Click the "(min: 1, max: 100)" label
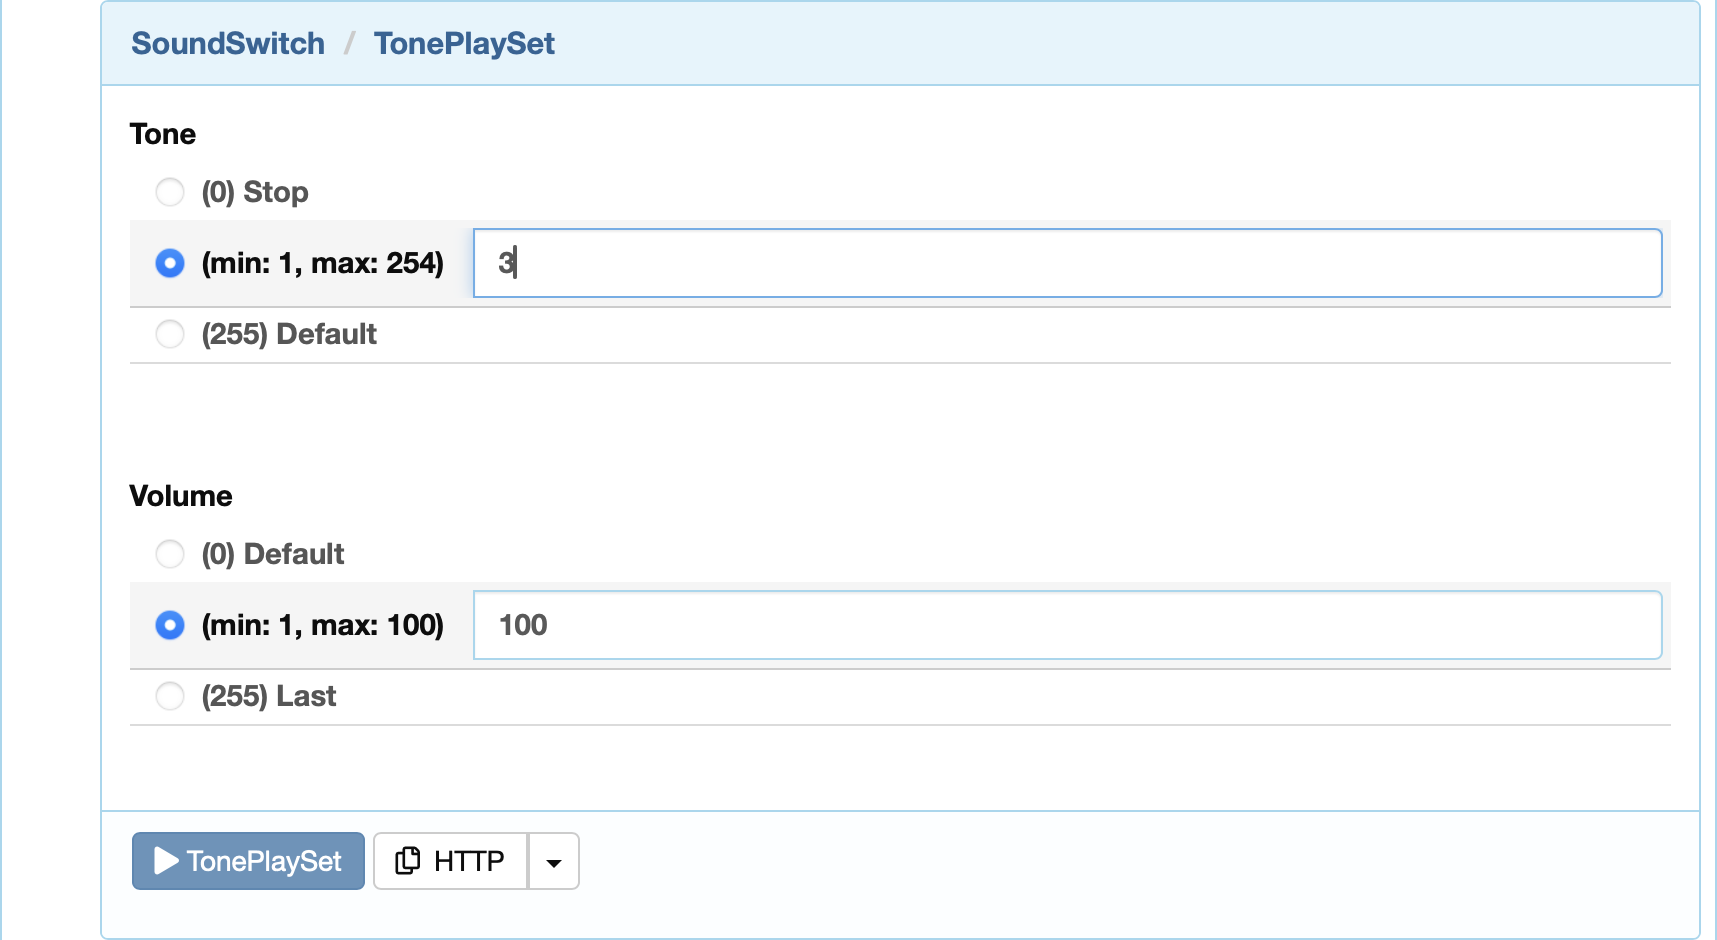 point(322,625)
